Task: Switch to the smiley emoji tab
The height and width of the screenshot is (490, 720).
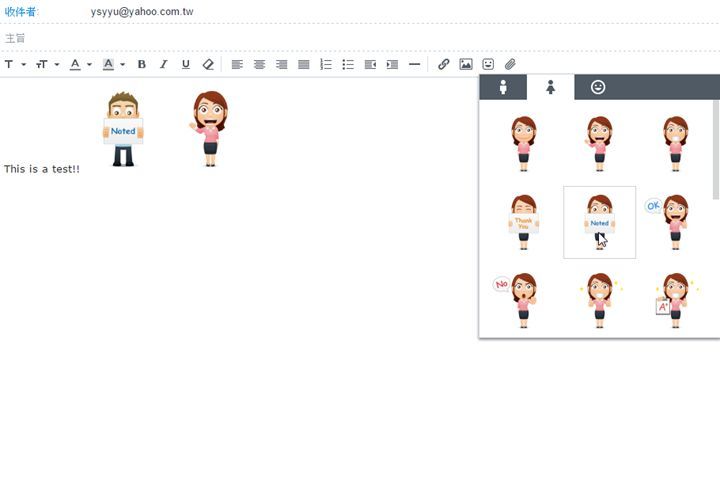Action: [x=598, y=87]
